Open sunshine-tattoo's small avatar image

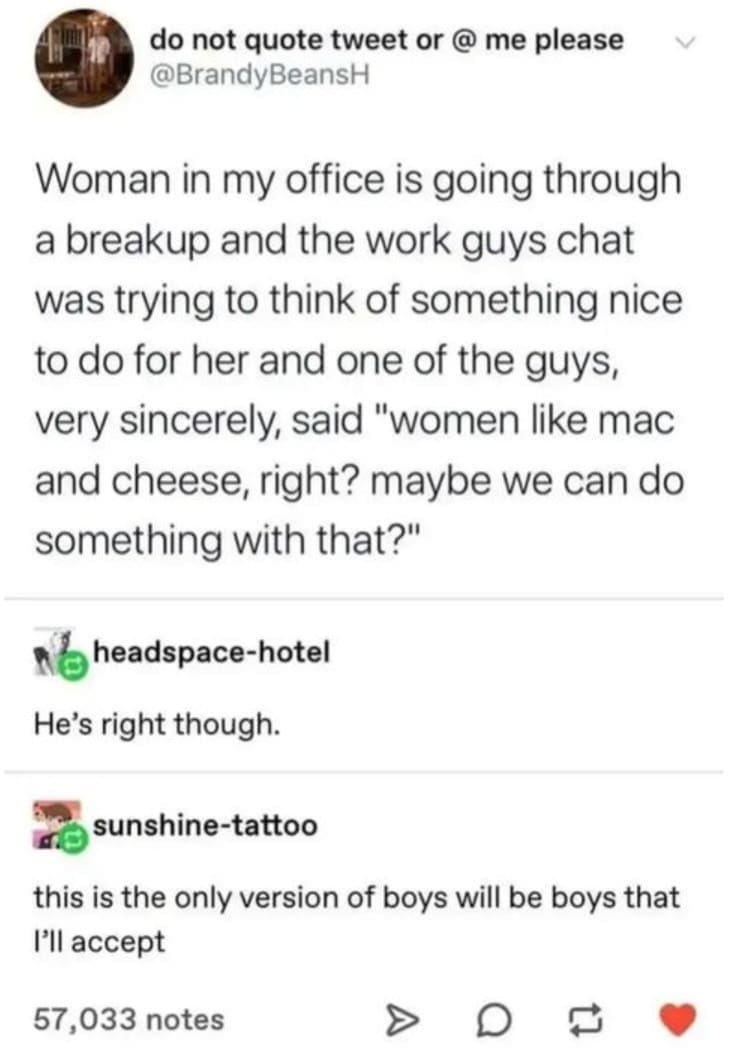point(56,824)
